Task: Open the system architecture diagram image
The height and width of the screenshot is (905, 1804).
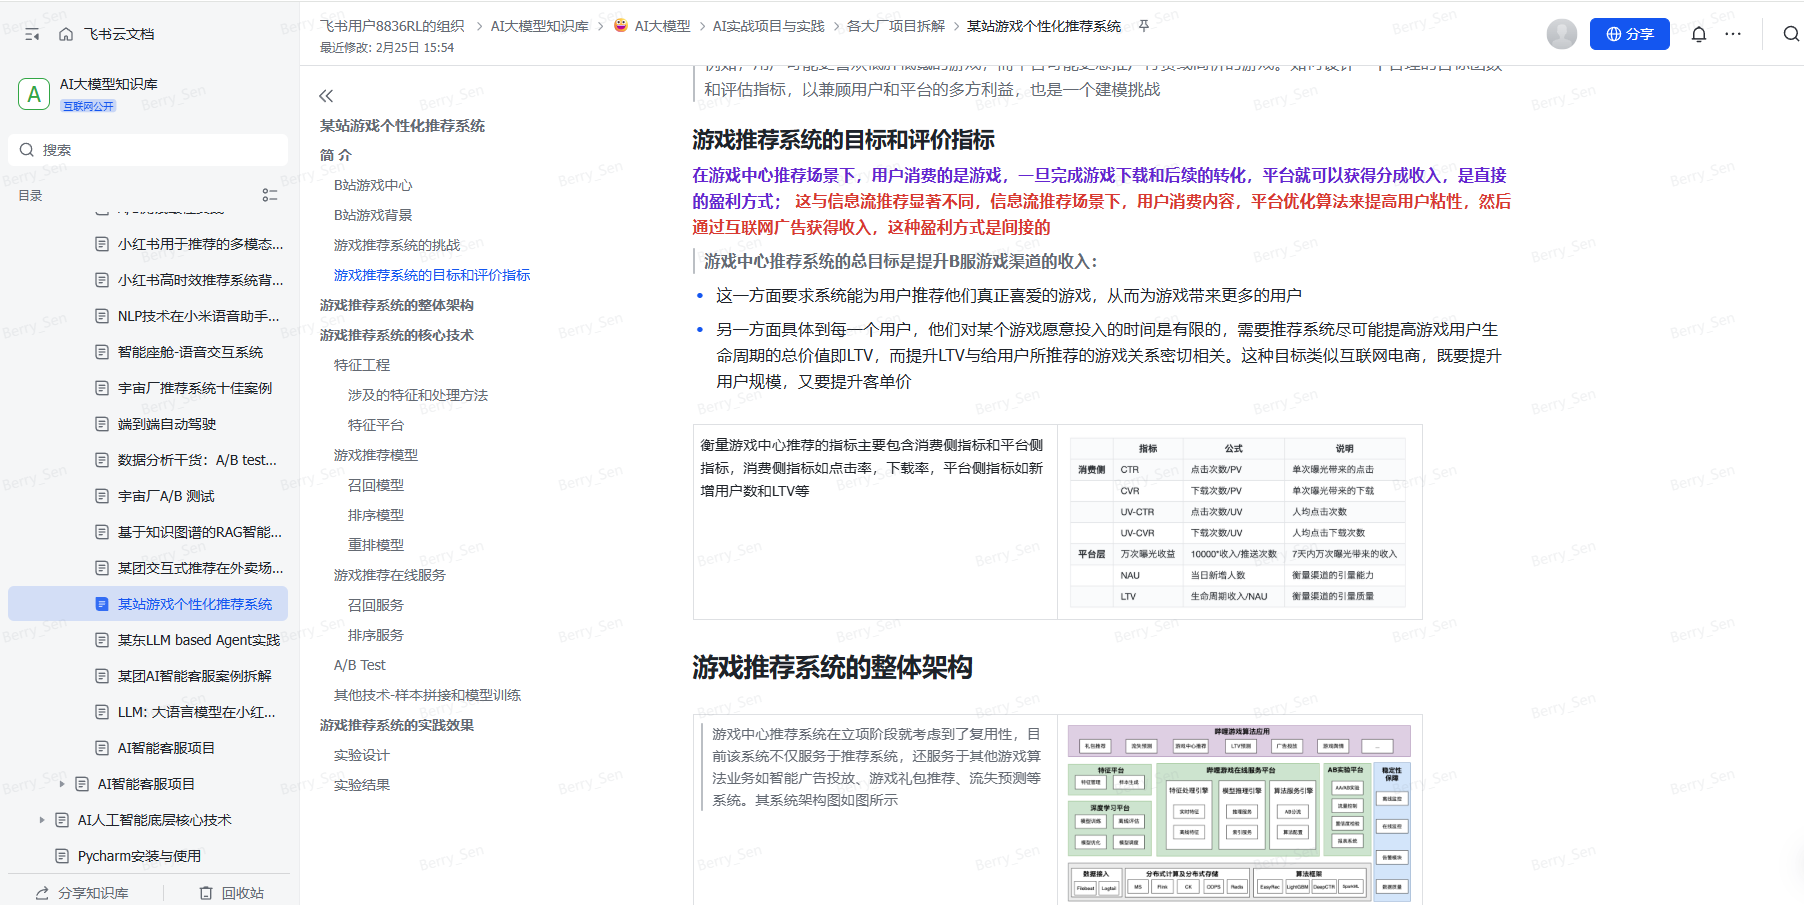Action: [1240, 813]
